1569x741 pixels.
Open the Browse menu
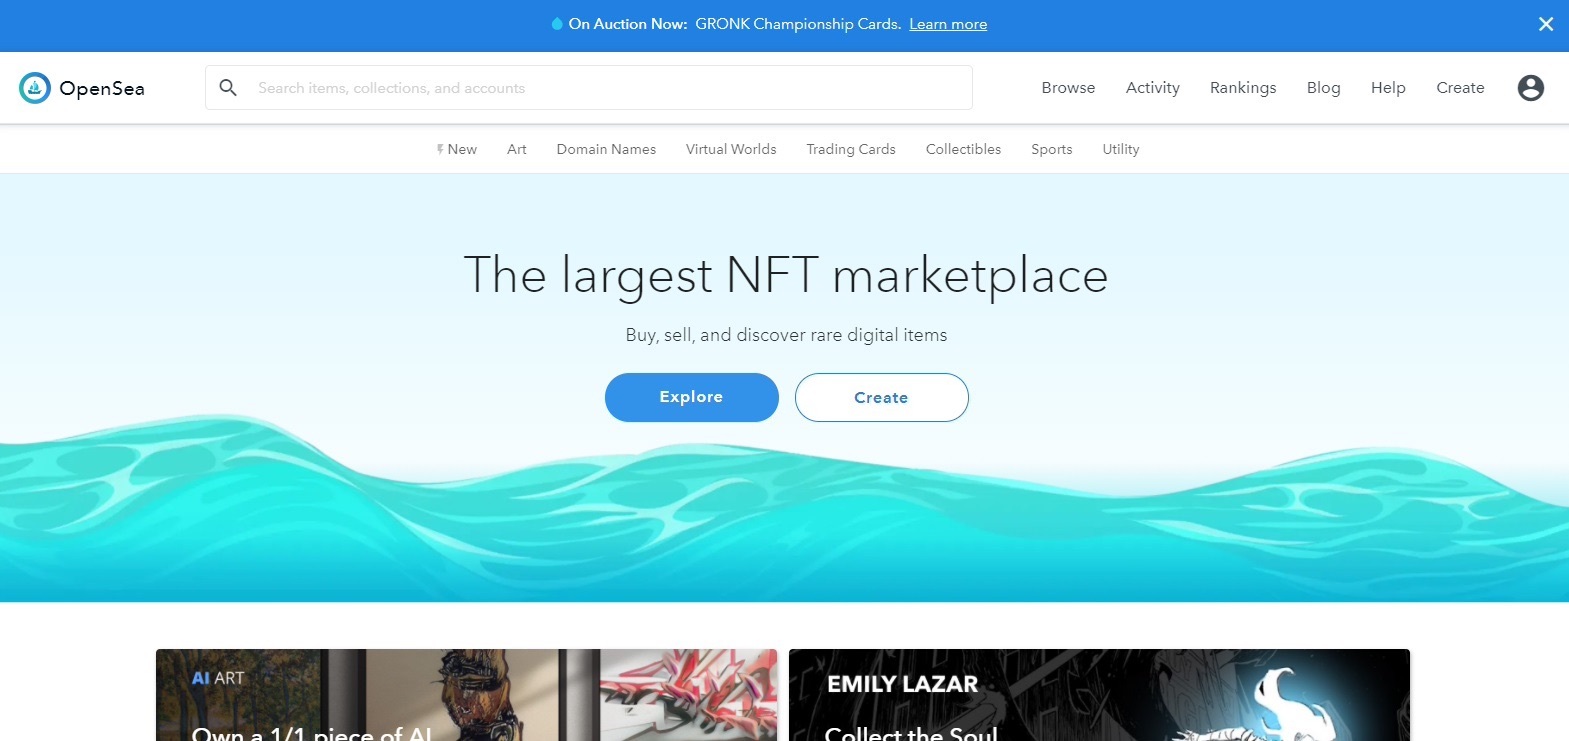coord(1068,88)
